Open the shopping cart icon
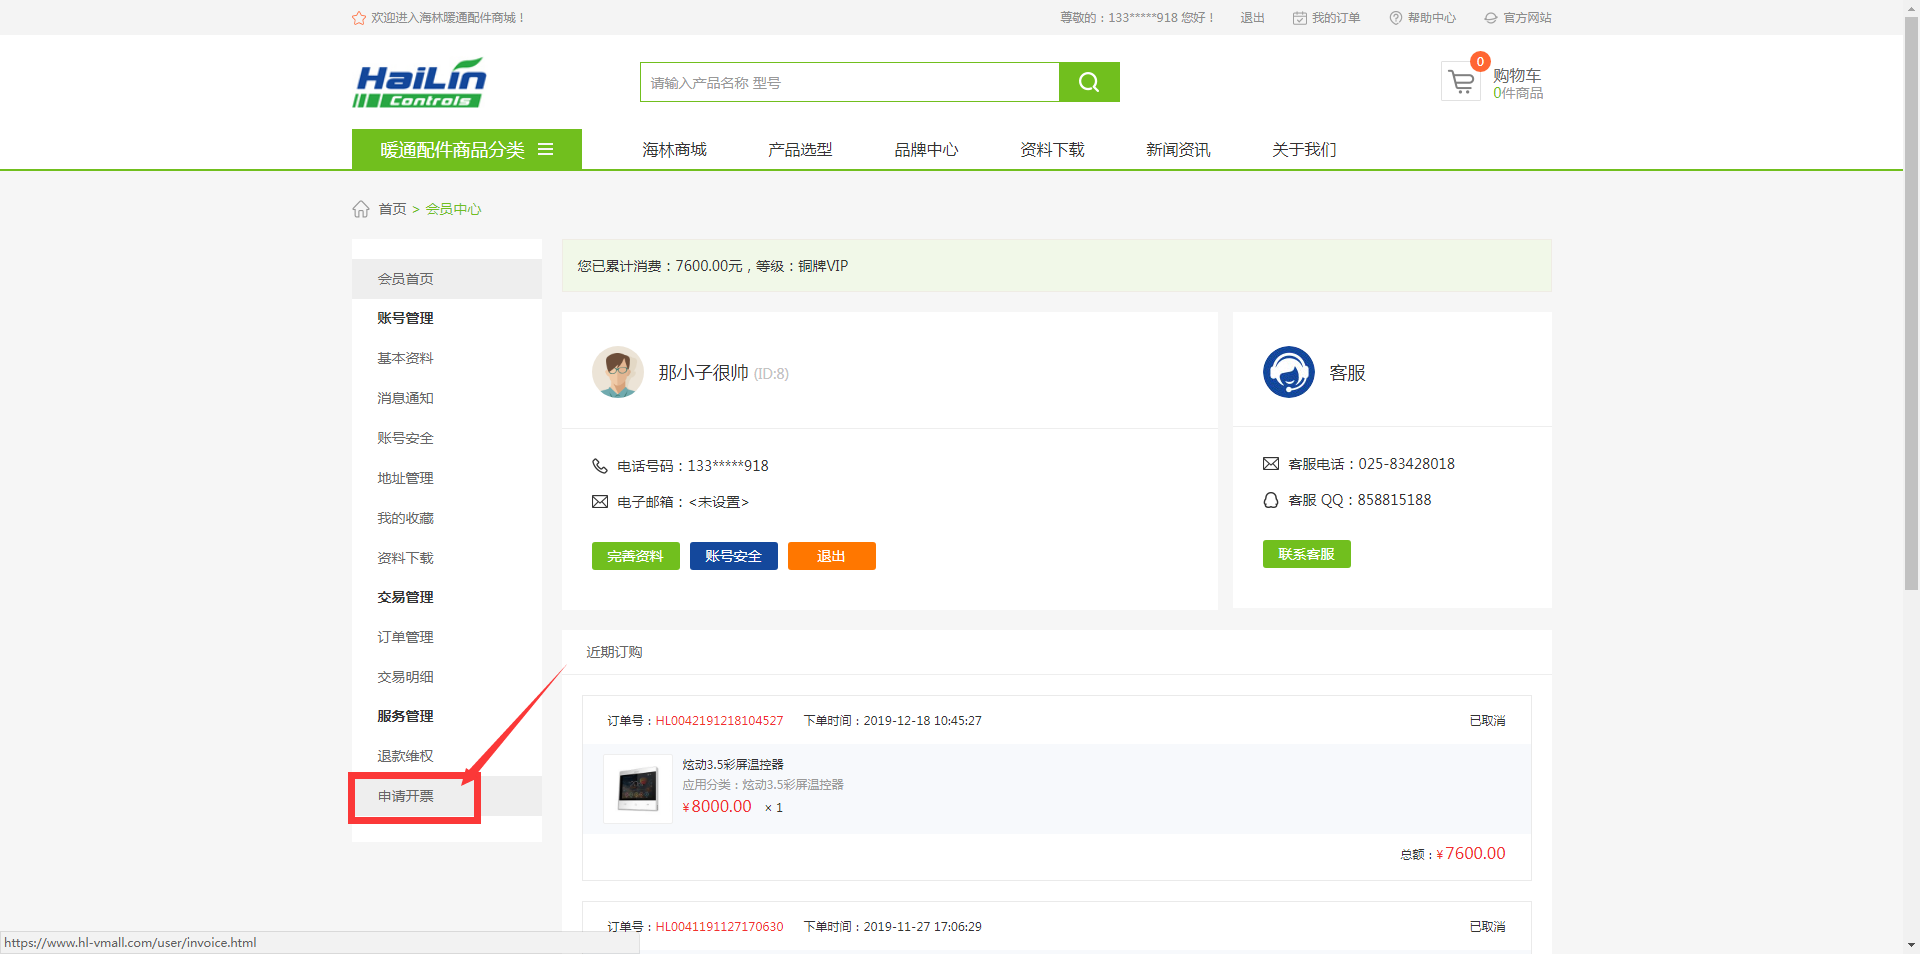Screen dimensions: 1920x954 (1461, 82)
